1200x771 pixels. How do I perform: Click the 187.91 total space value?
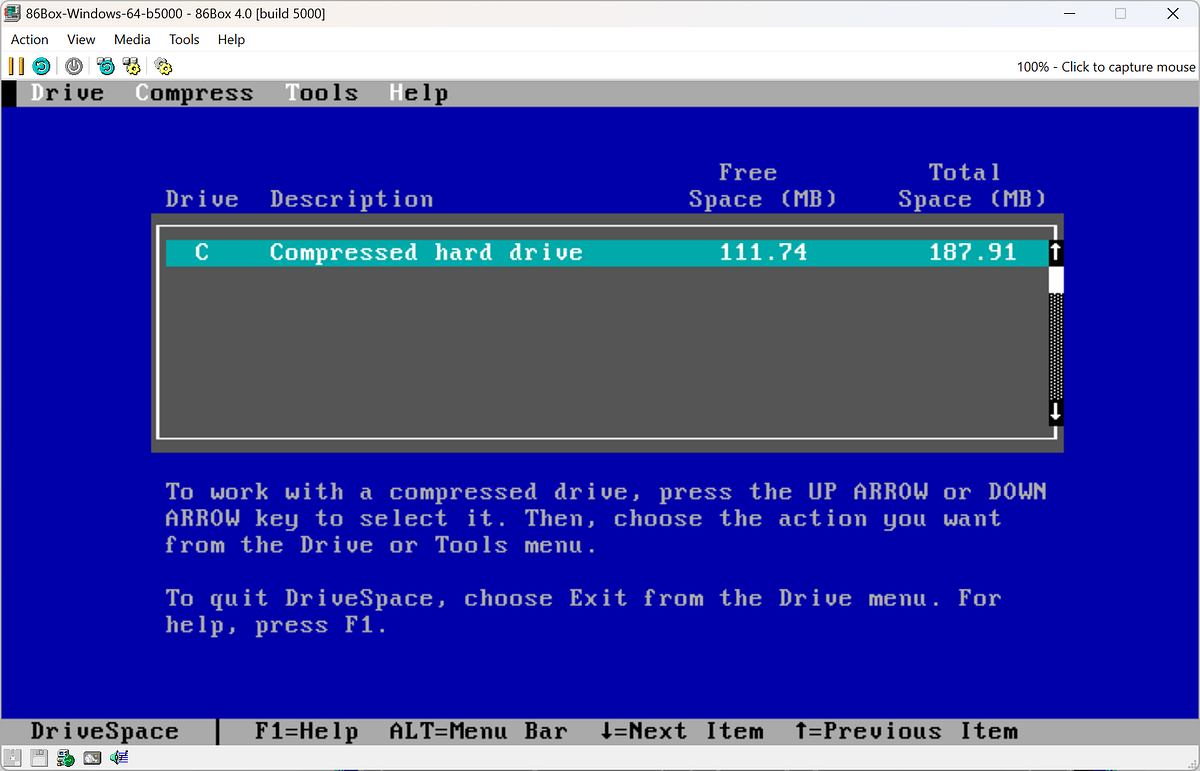pyautogui.click(x=973, y=252)
